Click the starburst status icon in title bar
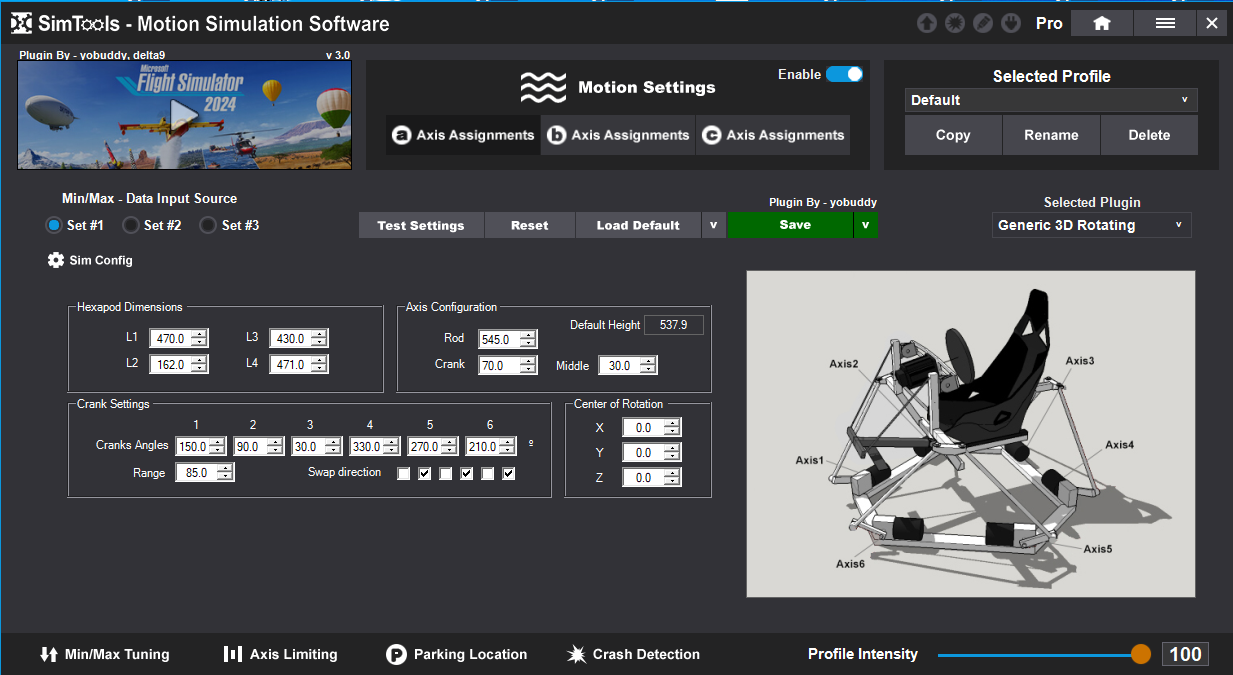The width and height of the screenshot is (1233, 675). (x=955, y=23)
